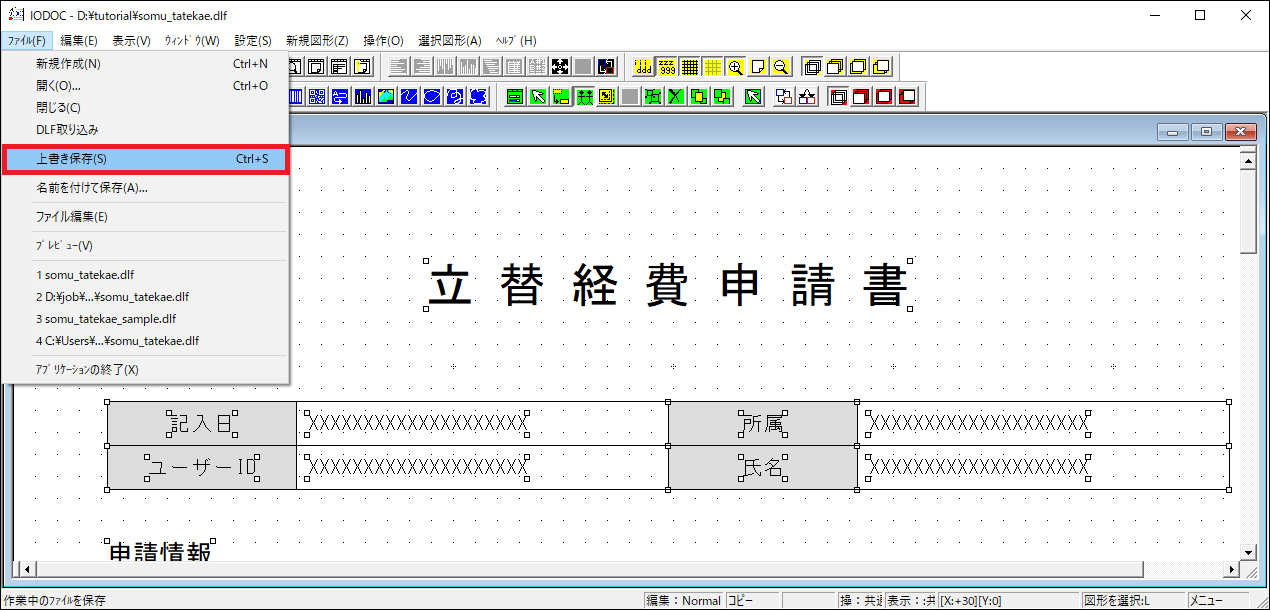Image resolution: width=1270 pixels, height=610 pixels.
Task: Click アプリケーションの終了(X) to exit
Action: 87,370
